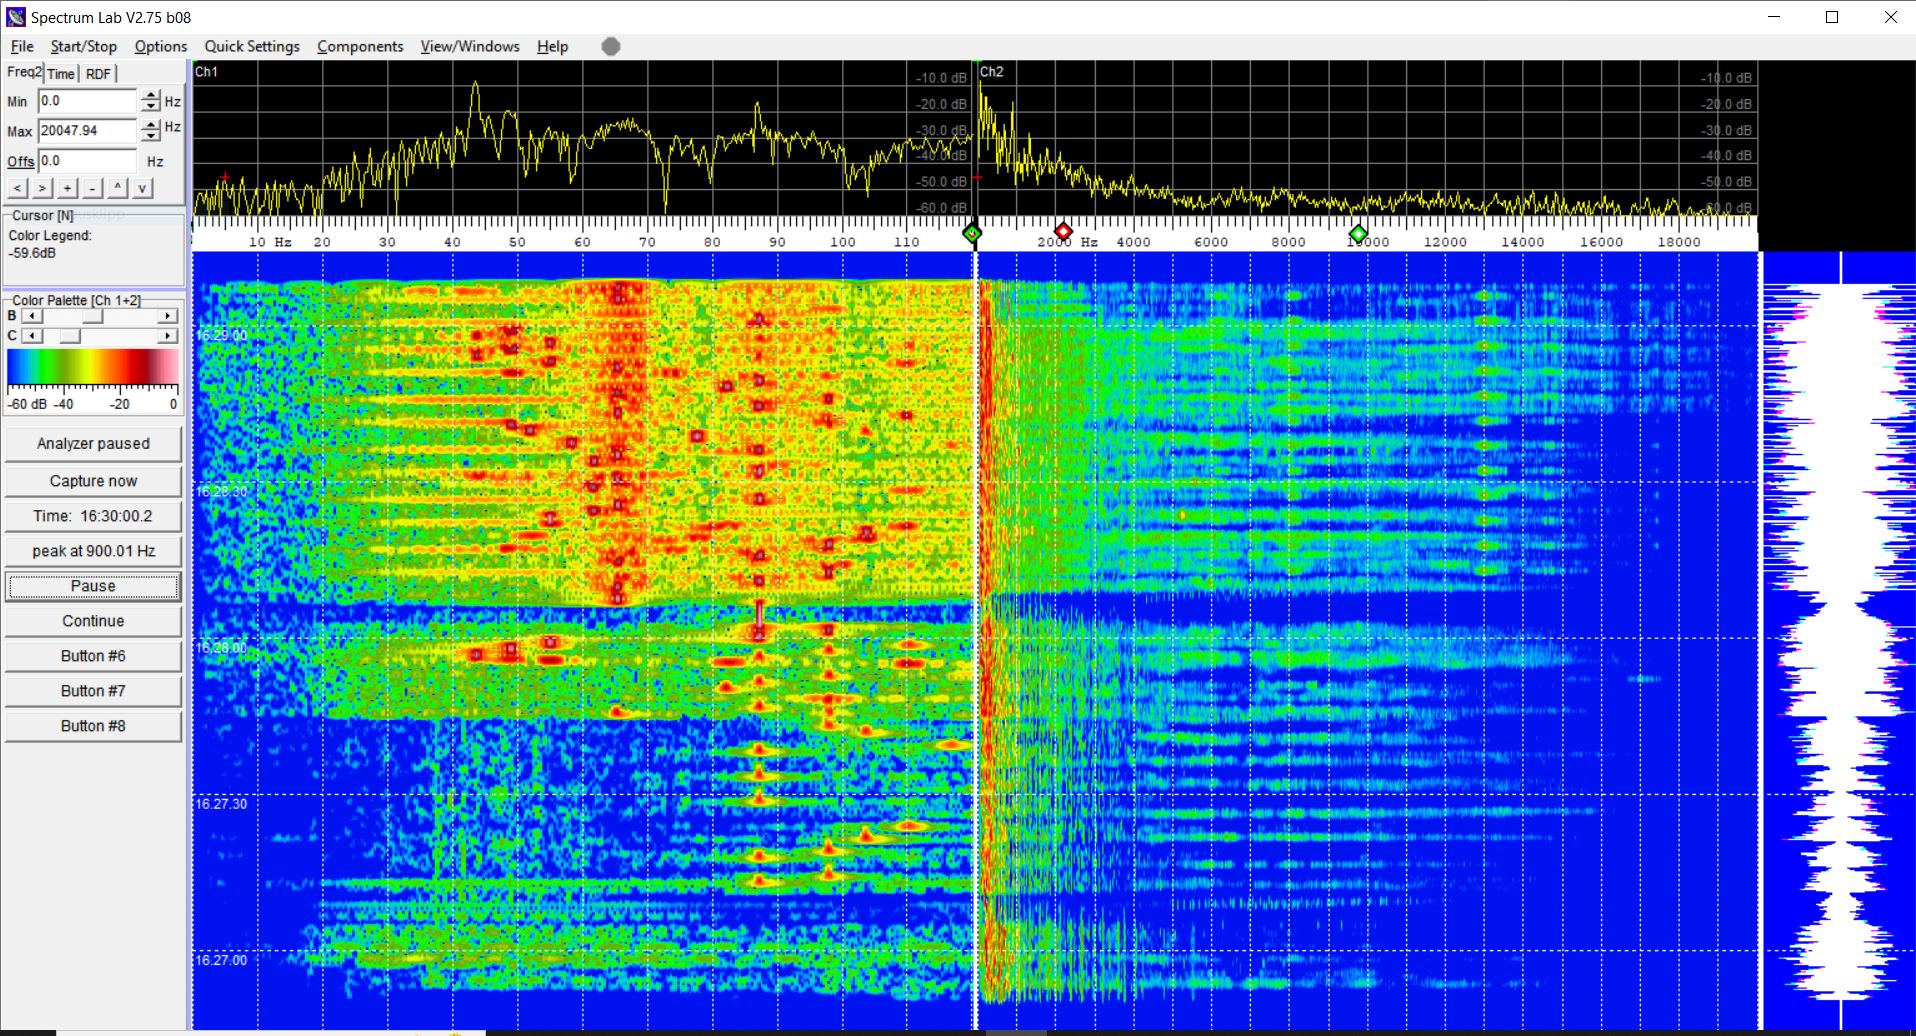The image size is (1916, 1036).
Task: Click Button #6
Action: [x=93, y=656]
